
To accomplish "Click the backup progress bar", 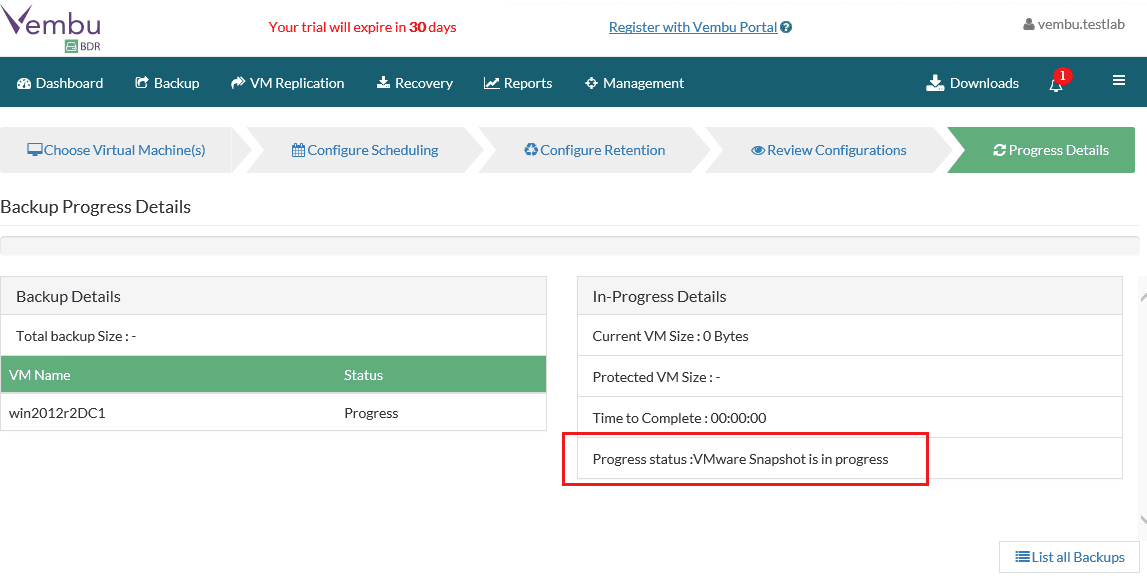I will pos(569,246).
